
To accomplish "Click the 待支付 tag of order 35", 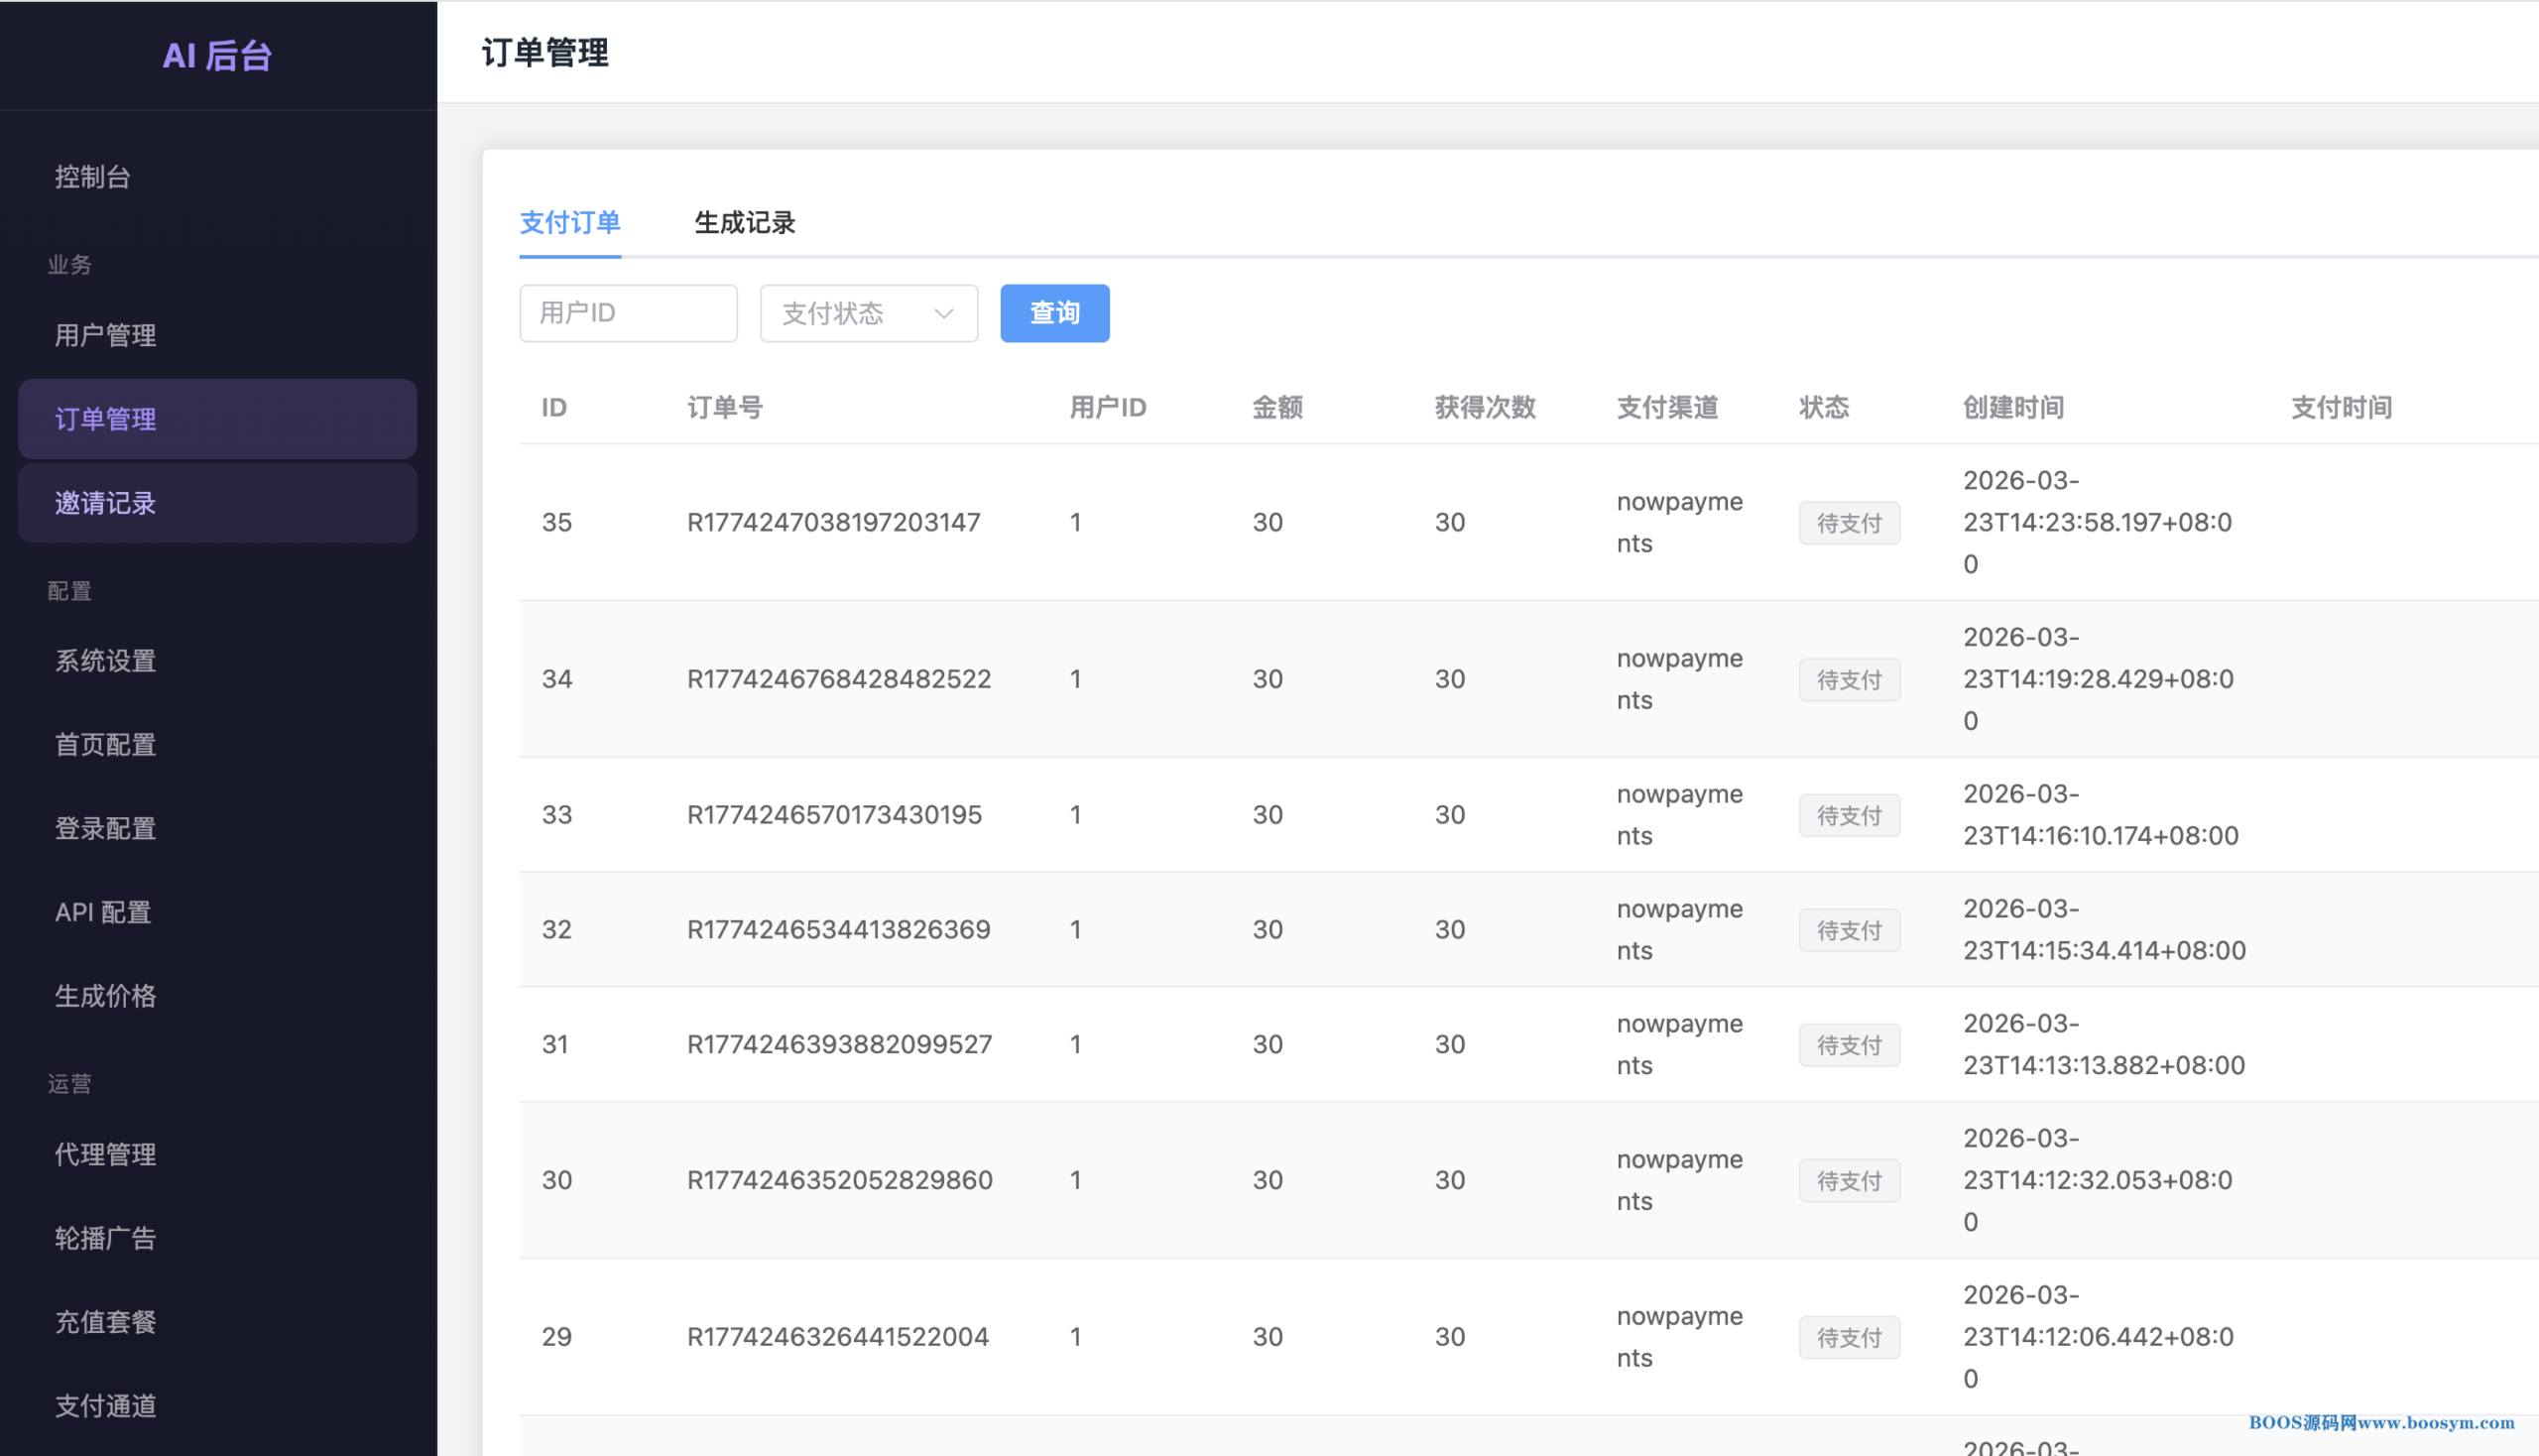I will 1848,523.
